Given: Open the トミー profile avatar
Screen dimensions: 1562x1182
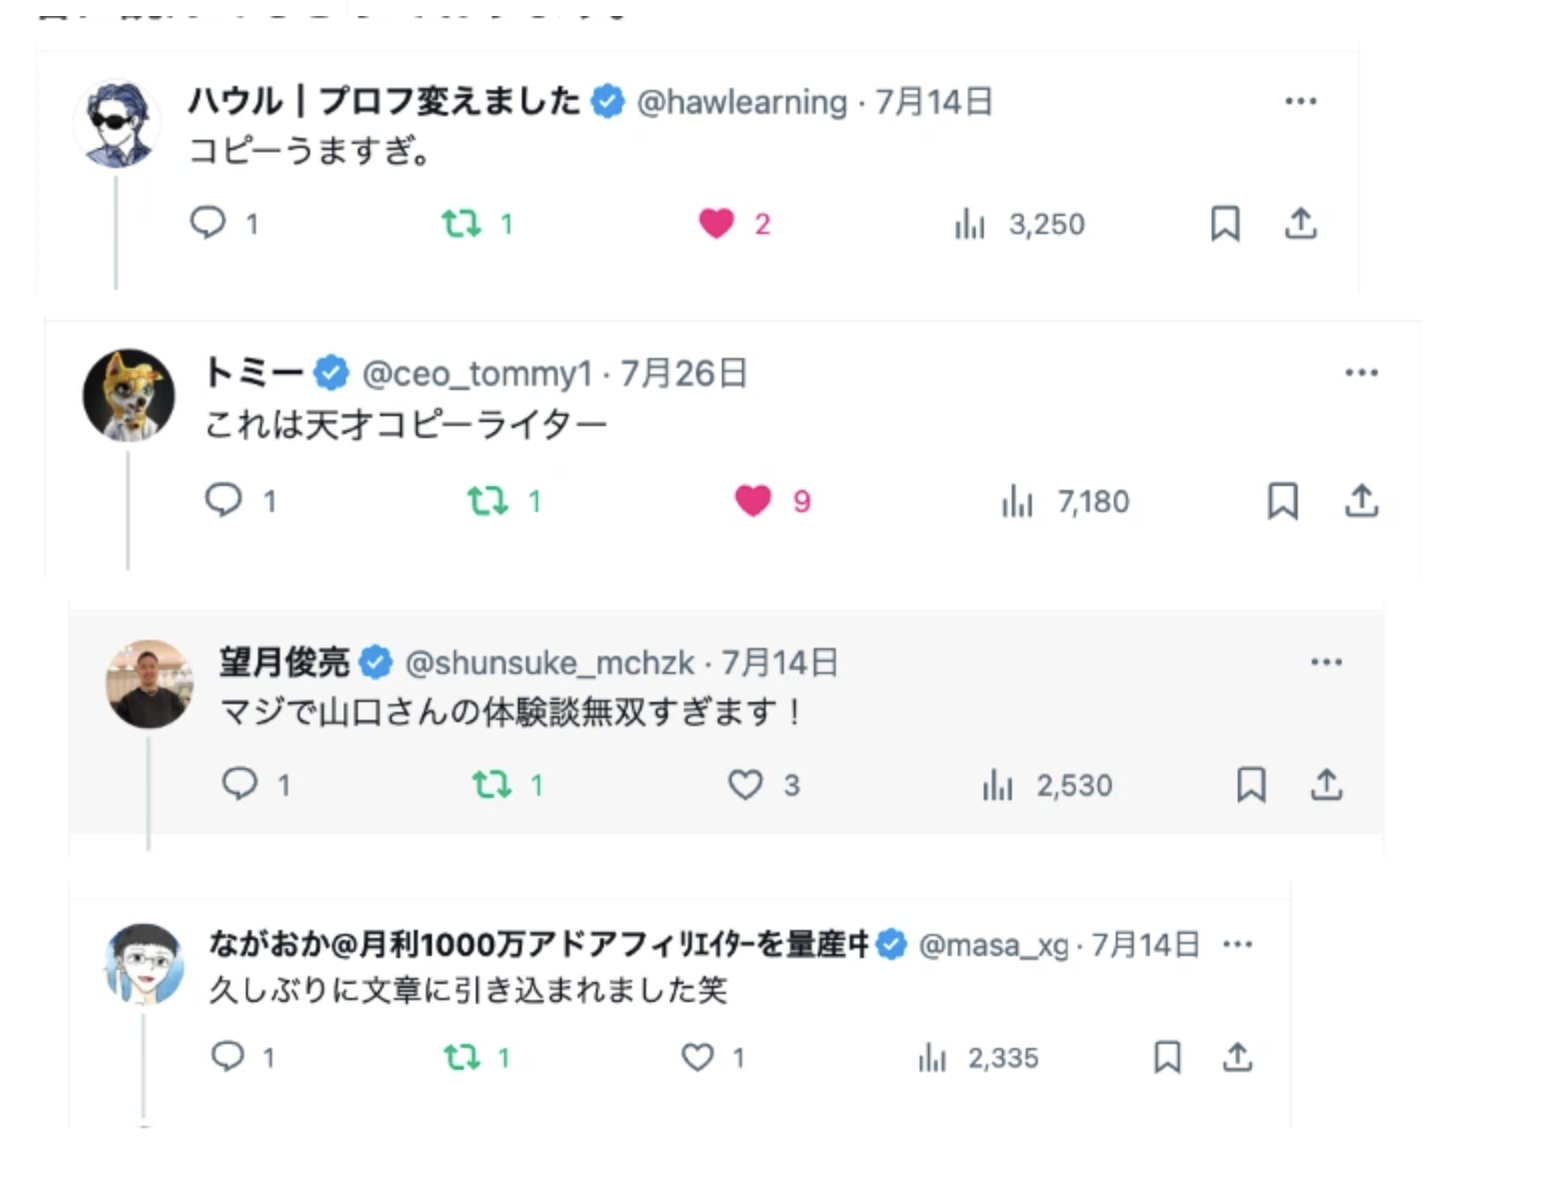Looking at the screenshot, I should pyautogui.click(x=128, y=395).
